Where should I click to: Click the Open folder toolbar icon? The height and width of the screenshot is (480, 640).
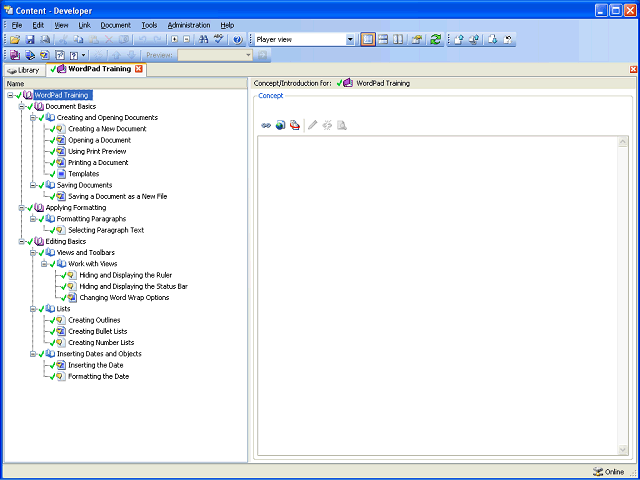[15, 40]
